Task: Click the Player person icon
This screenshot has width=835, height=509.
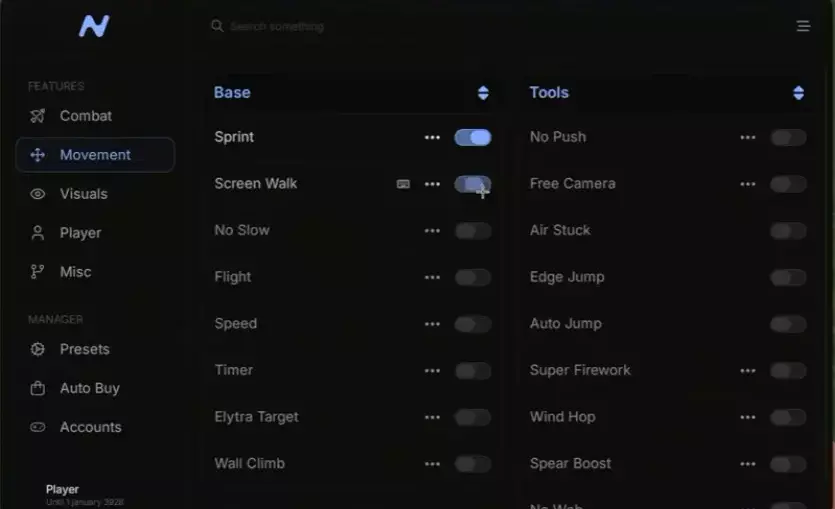Action: (x=37, y=233)
